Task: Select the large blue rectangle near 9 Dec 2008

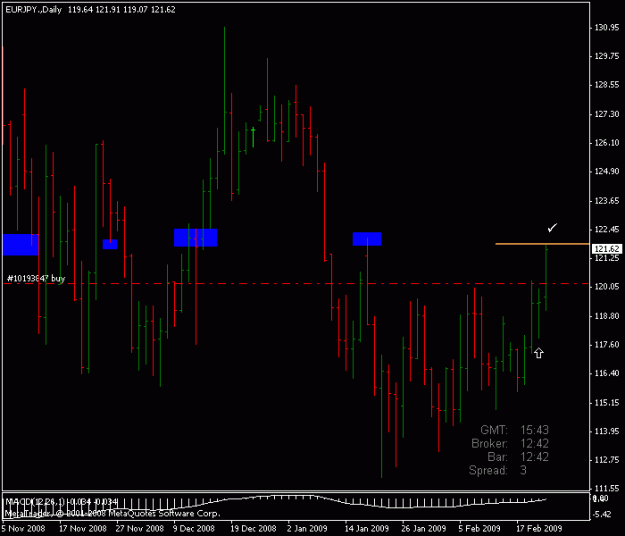Action: click(x=196, y=238)
